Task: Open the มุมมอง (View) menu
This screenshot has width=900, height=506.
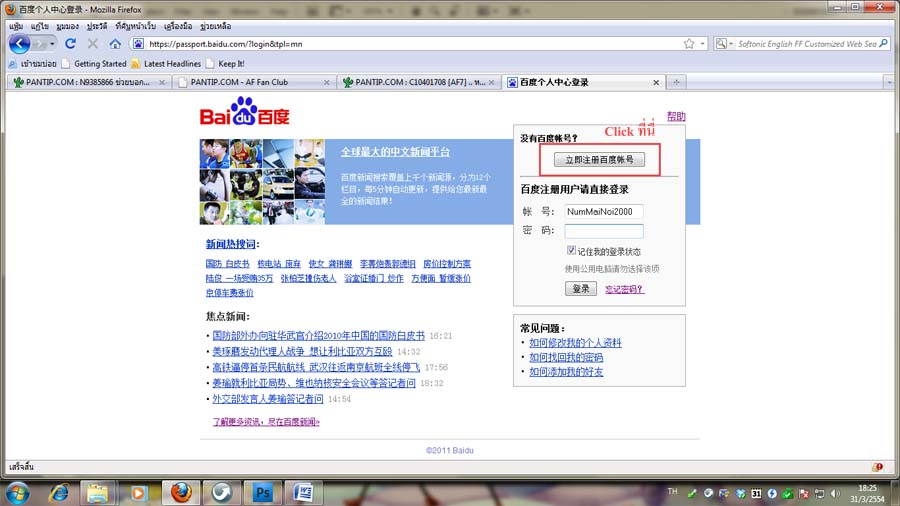Action: (67, 26)
